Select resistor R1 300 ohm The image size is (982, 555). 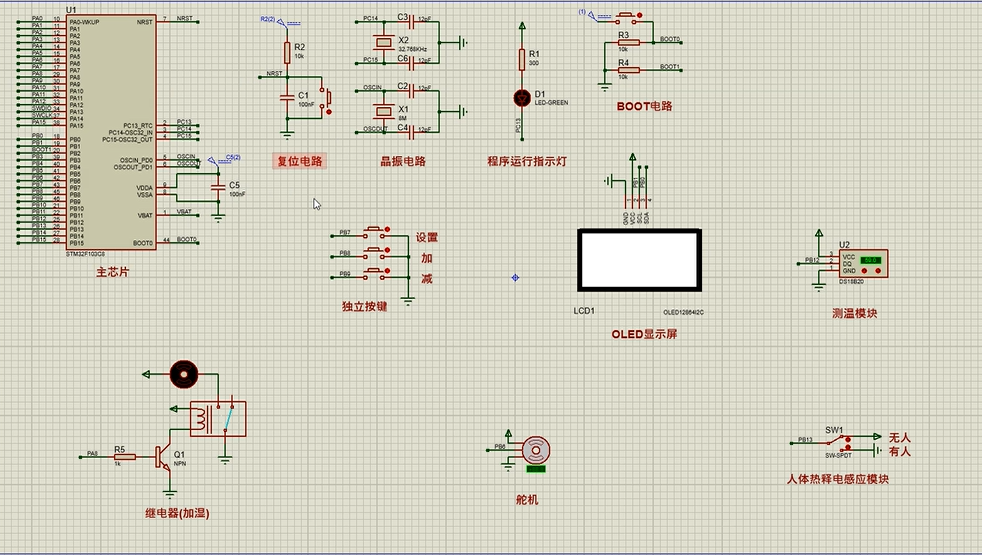[x=522, y=60]
